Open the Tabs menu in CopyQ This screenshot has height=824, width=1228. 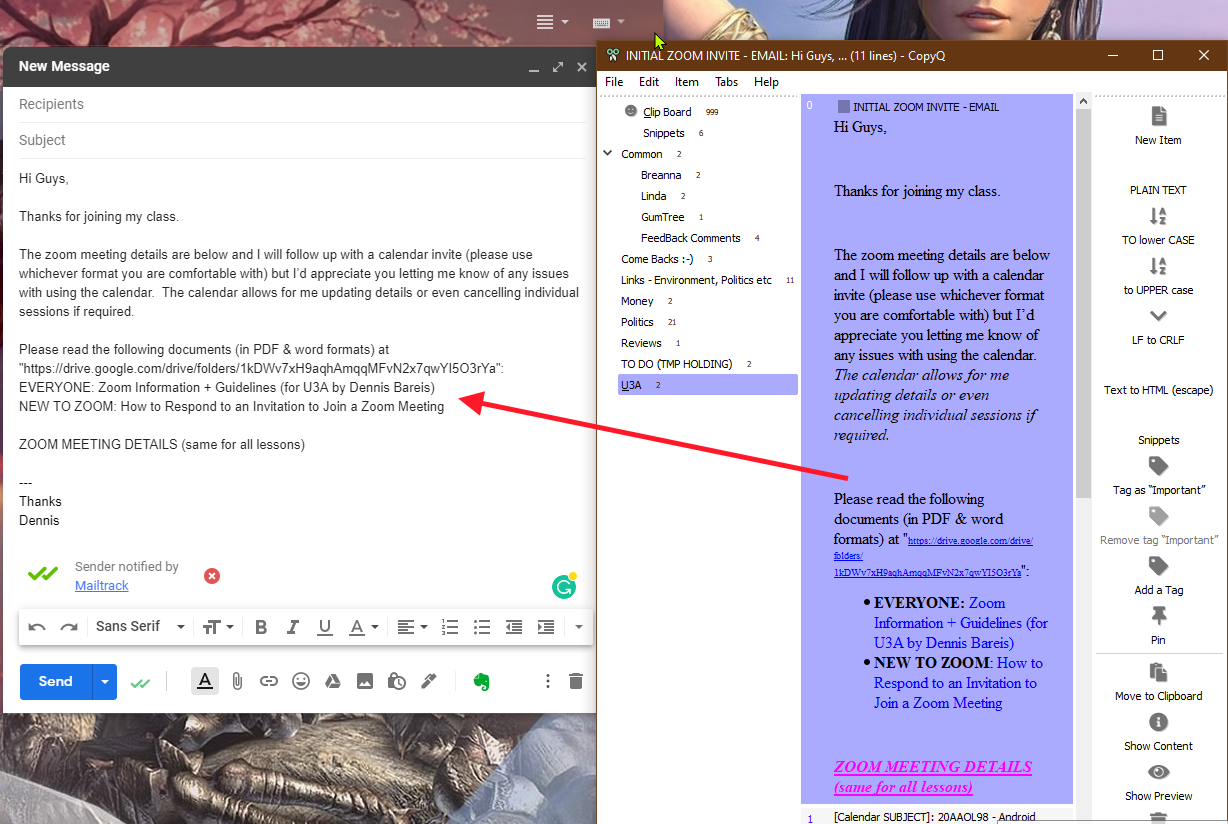coord(727,82)
